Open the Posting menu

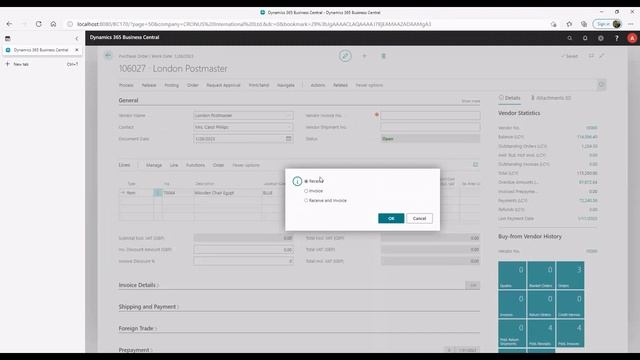click(171, 85)
